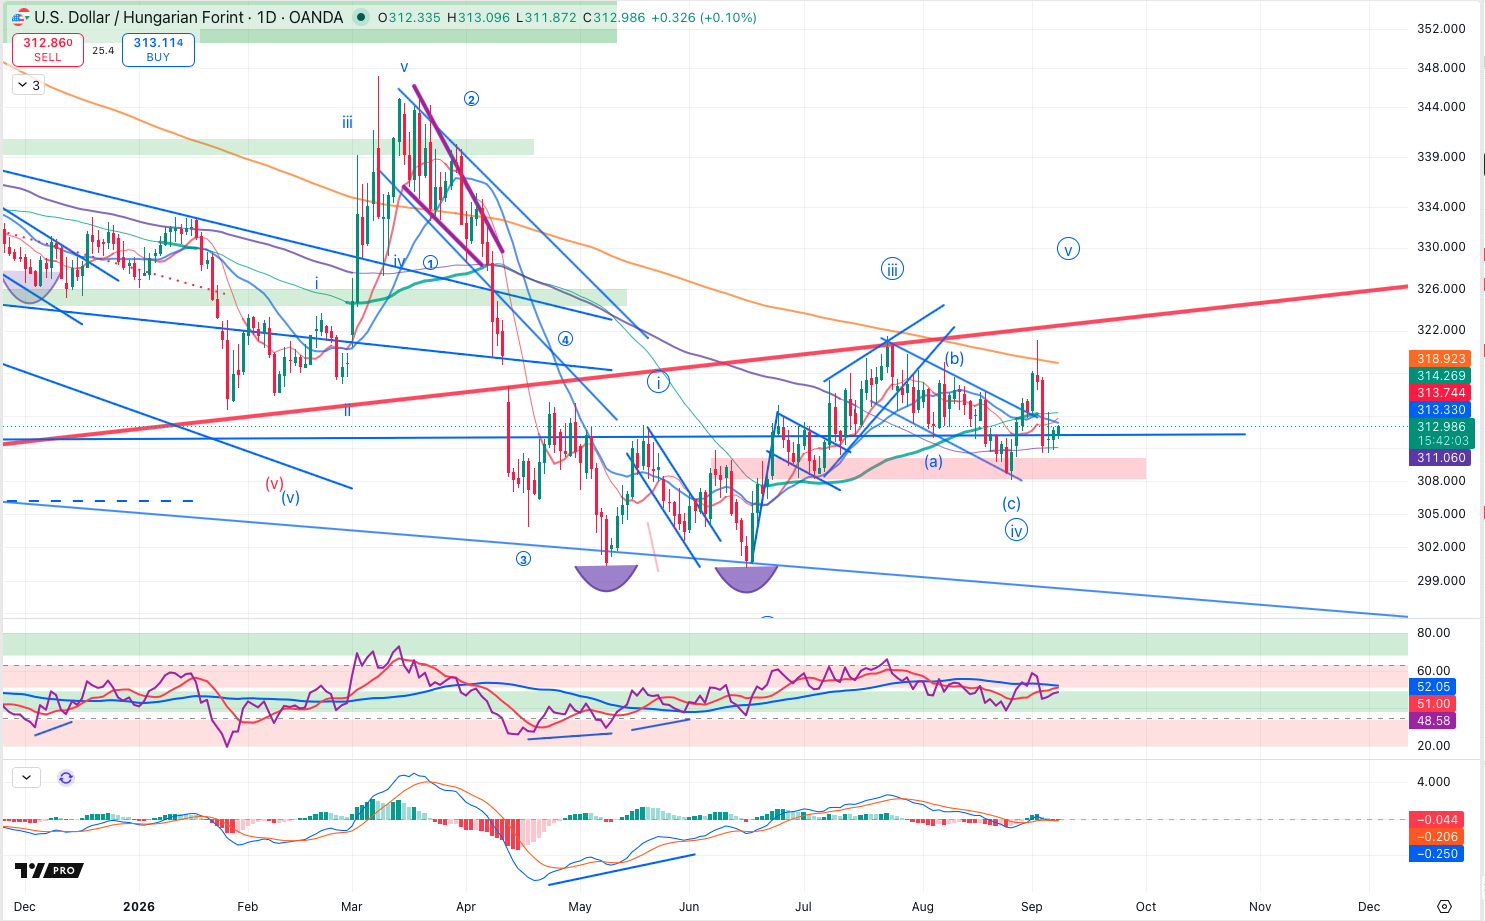
Task: Open chart settings gear at bottom right
Action: pyautogui.click(x=1444, y=906)
